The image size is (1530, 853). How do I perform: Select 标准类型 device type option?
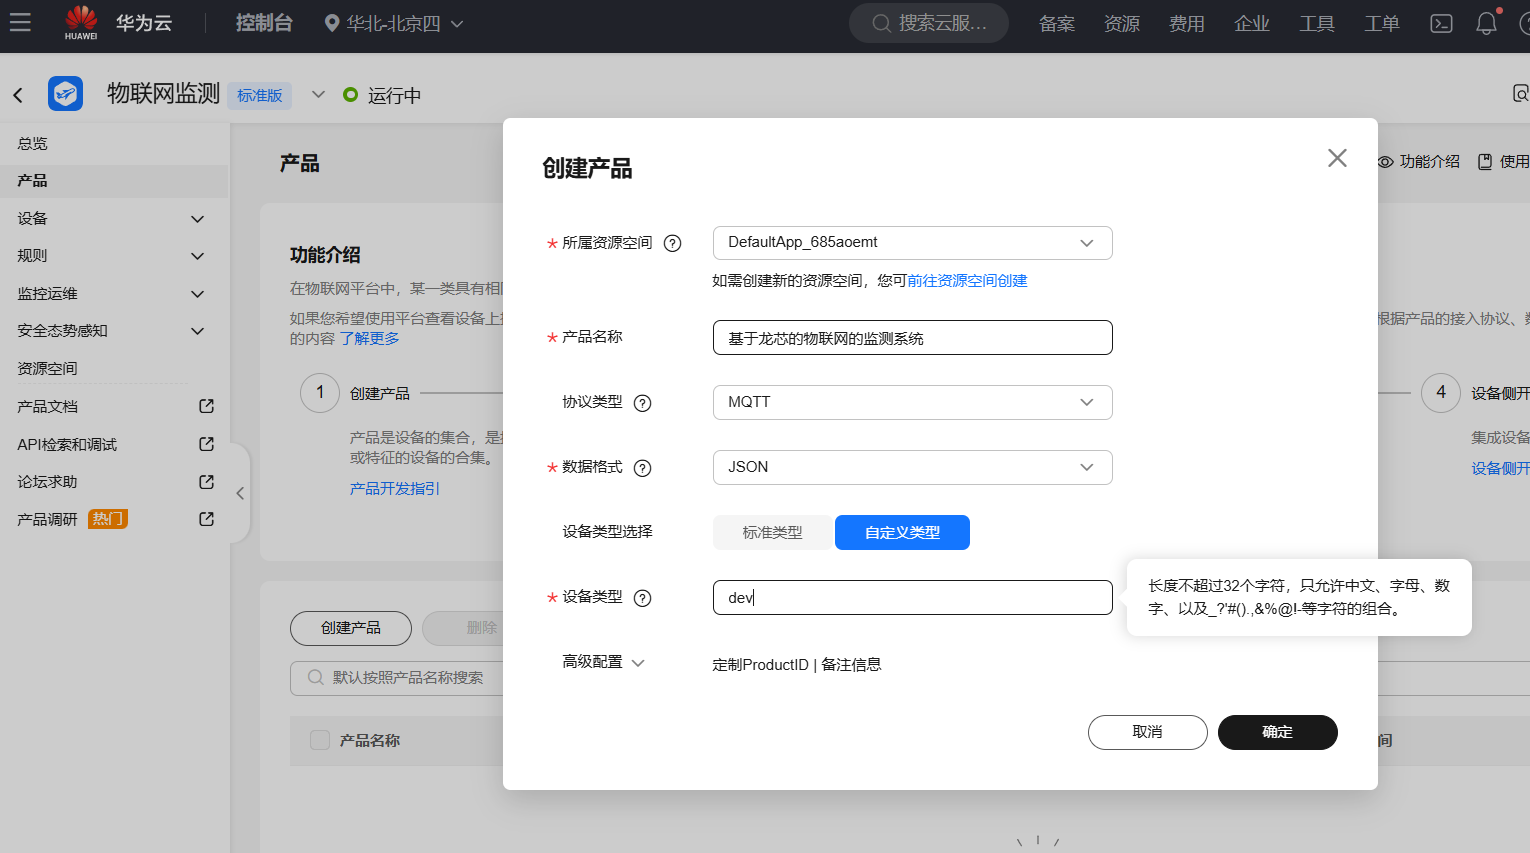pos(772,532)
